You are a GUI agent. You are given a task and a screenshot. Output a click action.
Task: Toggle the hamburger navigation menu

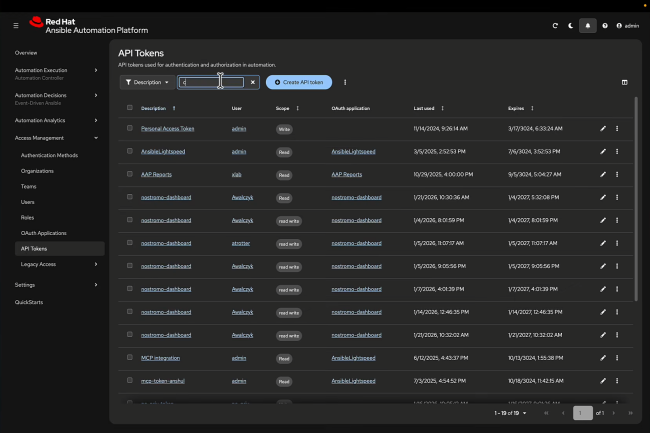16,26
